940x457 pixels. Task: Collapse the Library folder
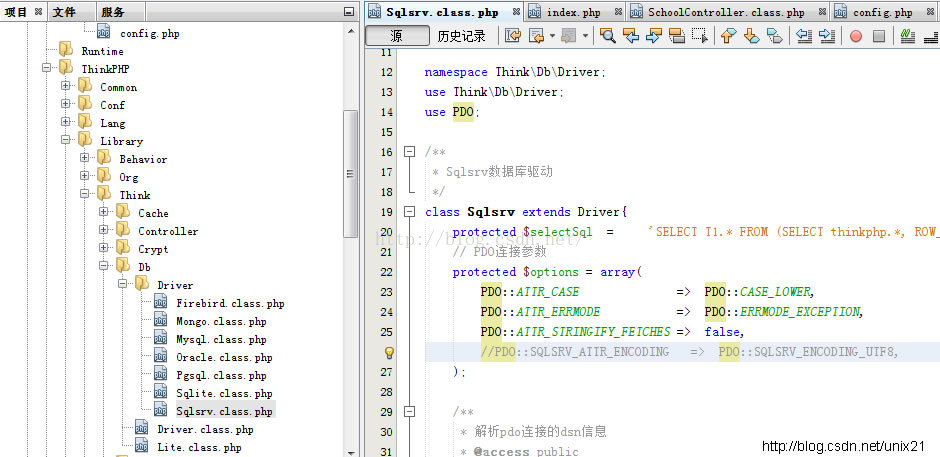(65, 140)
